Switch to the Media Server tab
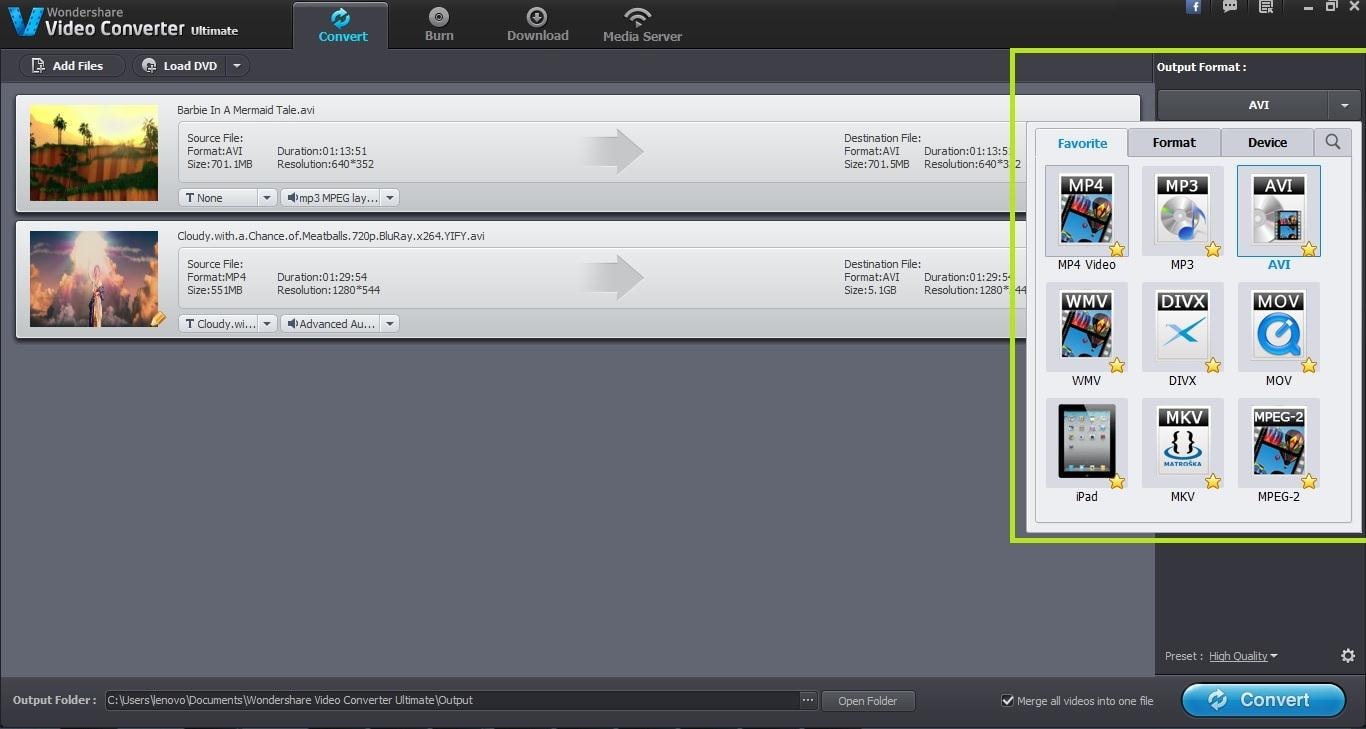 click(642, 25)
